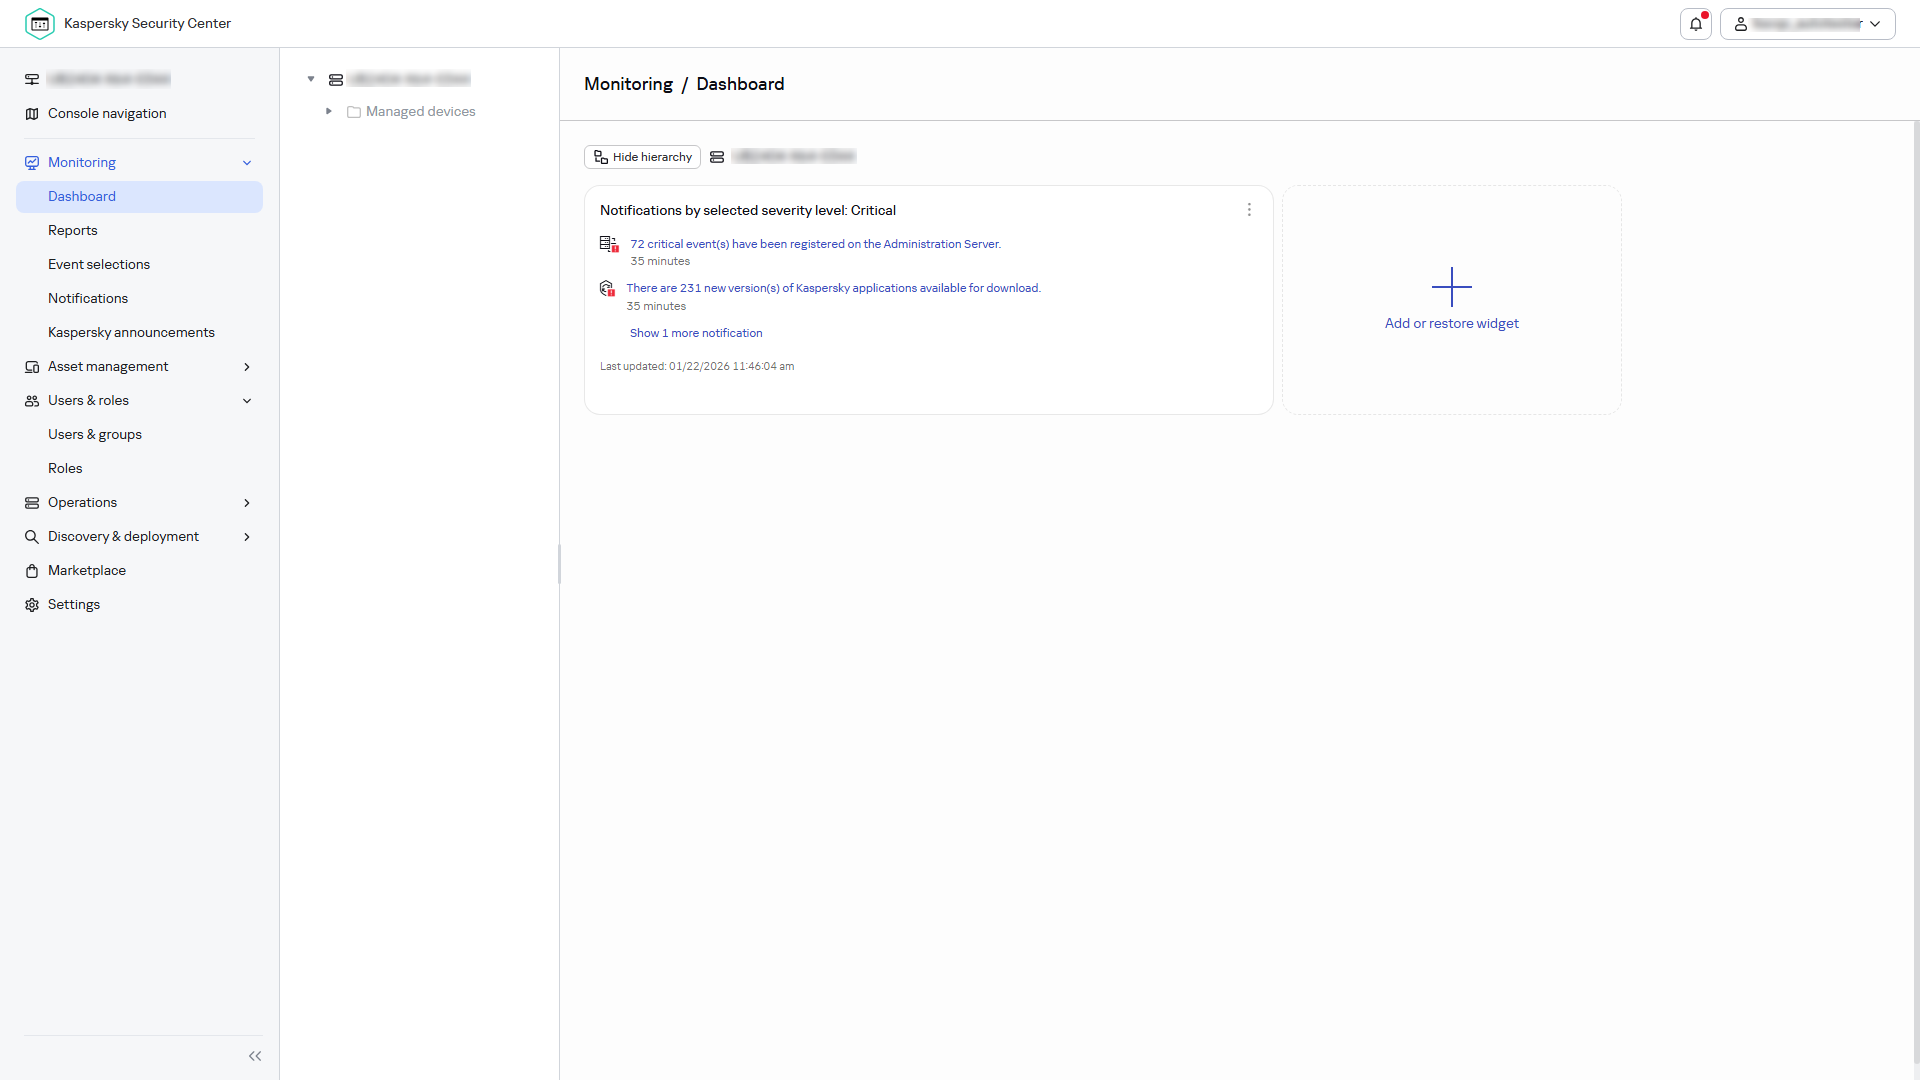Image resolution: width=1920 pixels, height=1080 pixels.
Task: Click the plus icon to add widget
Action: click(1451, 287)
